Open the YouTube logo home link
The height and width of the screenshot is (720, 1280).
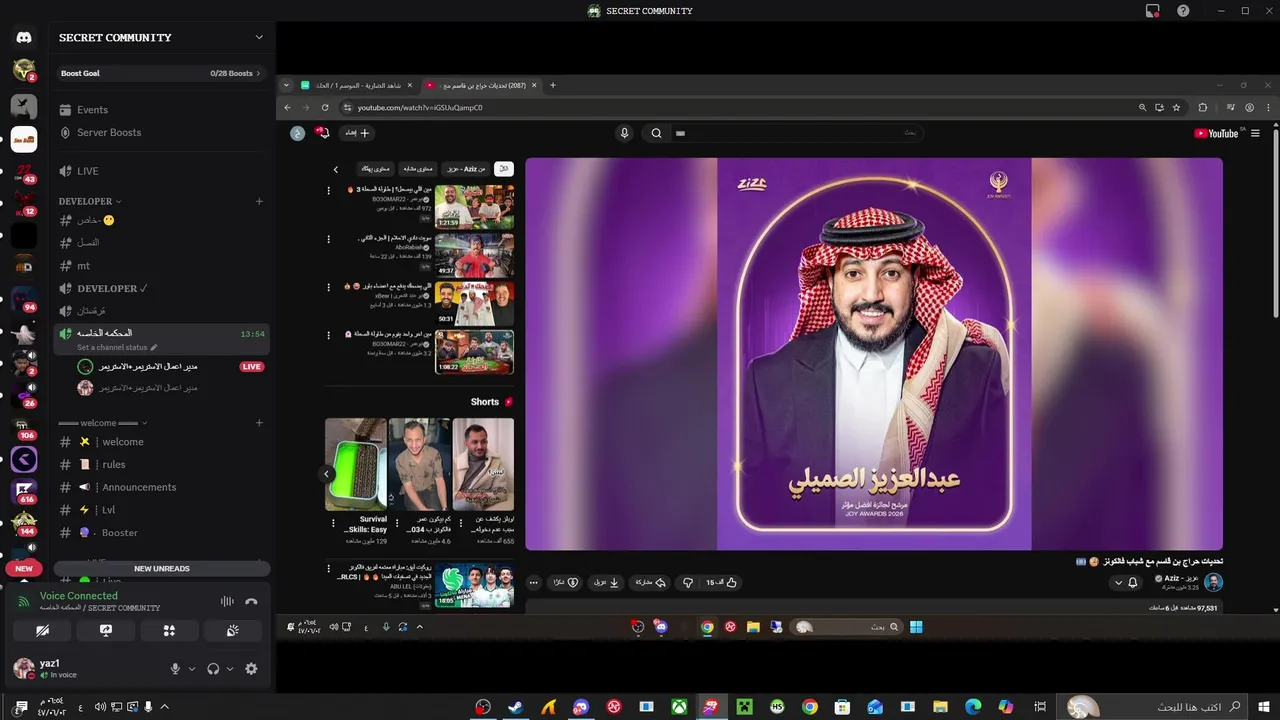tap(1216, 133)
